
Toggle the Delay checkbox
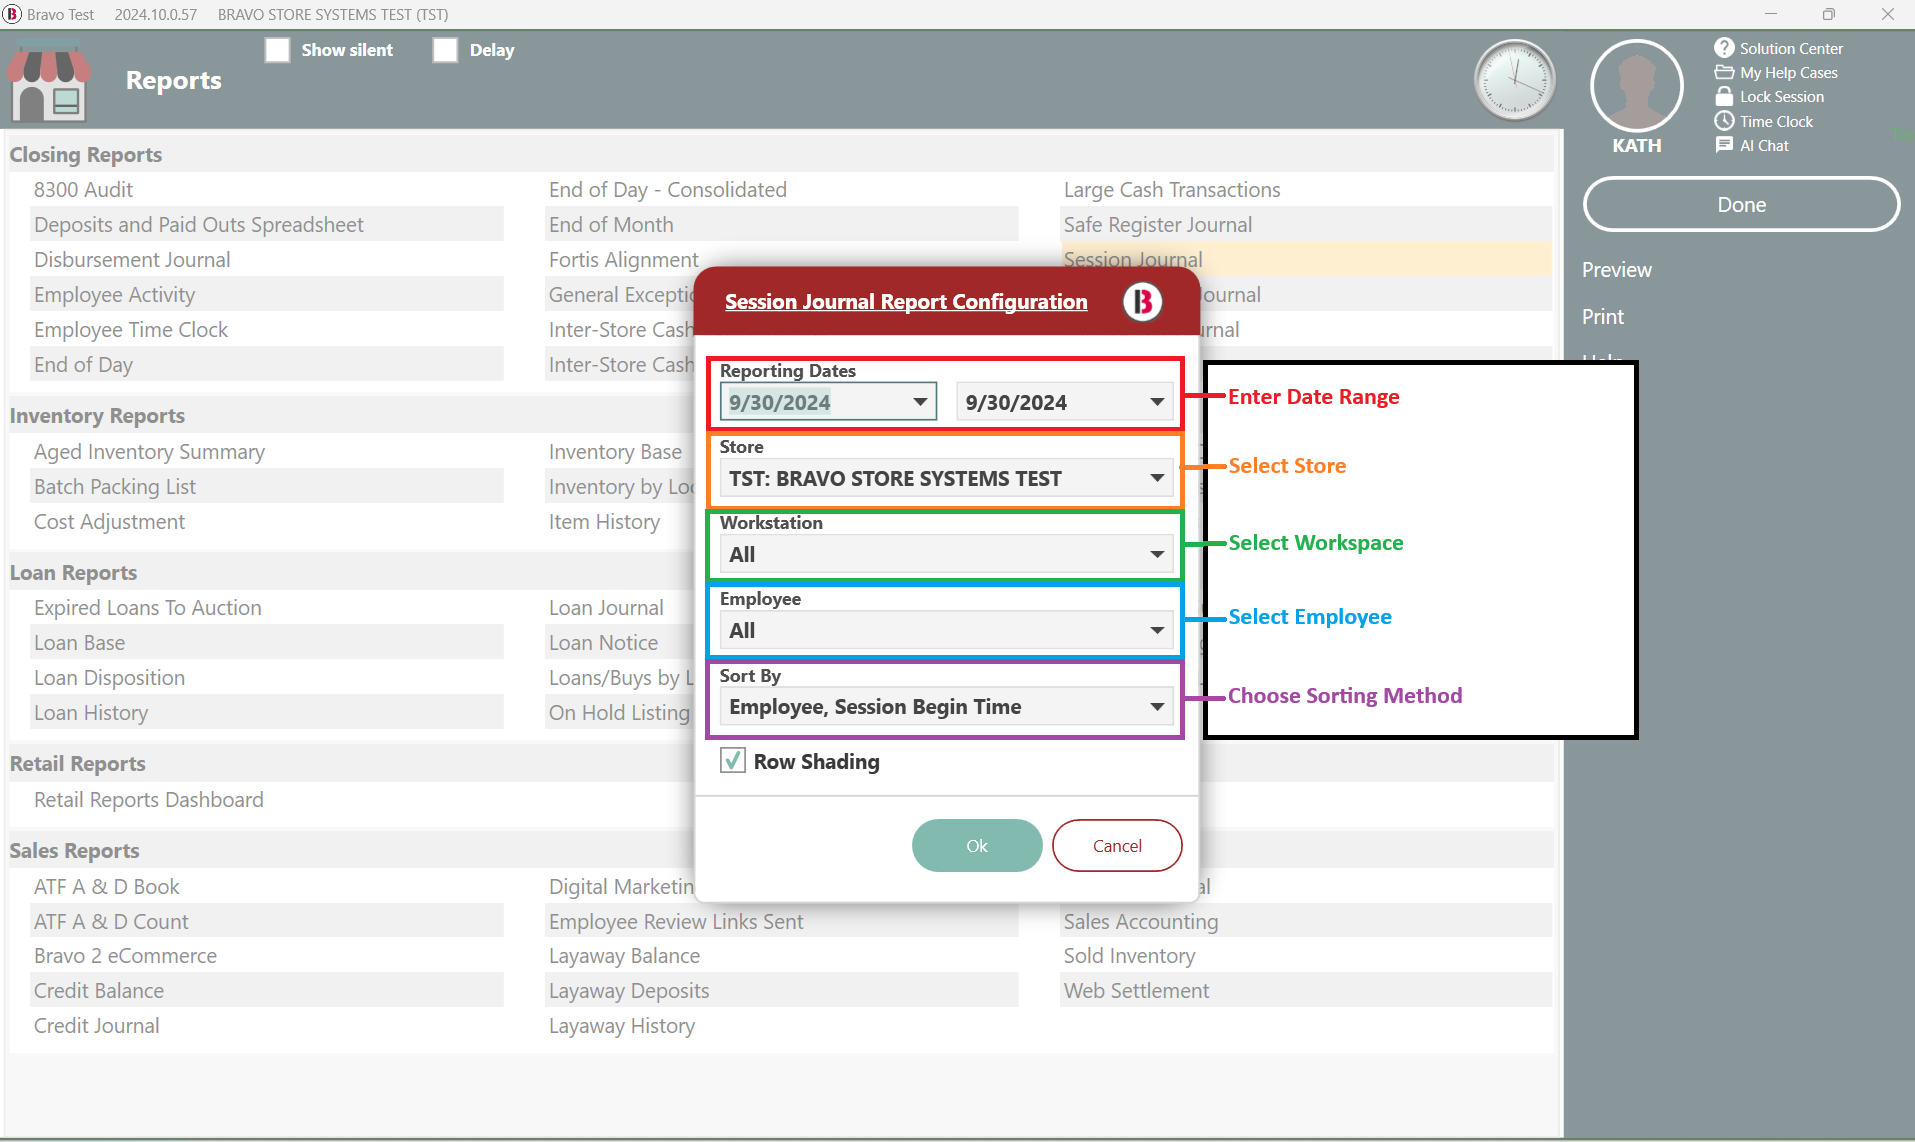(x=445, y=50)
